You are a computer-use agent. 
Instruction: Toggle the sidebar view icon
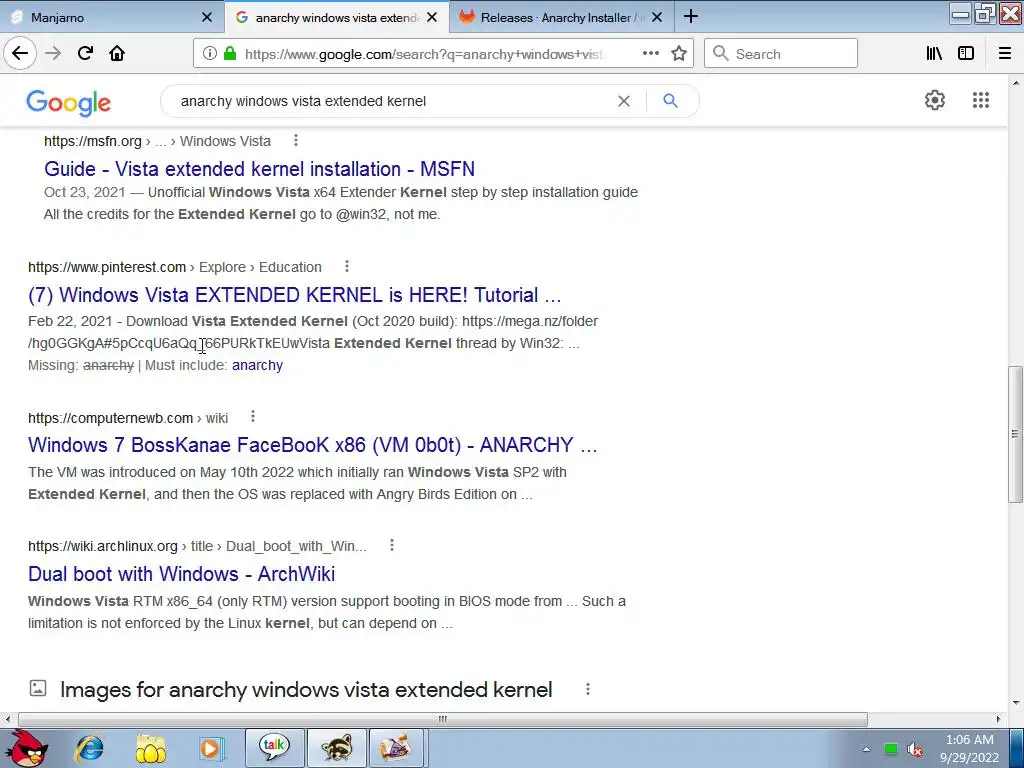[x=966, y=54]
